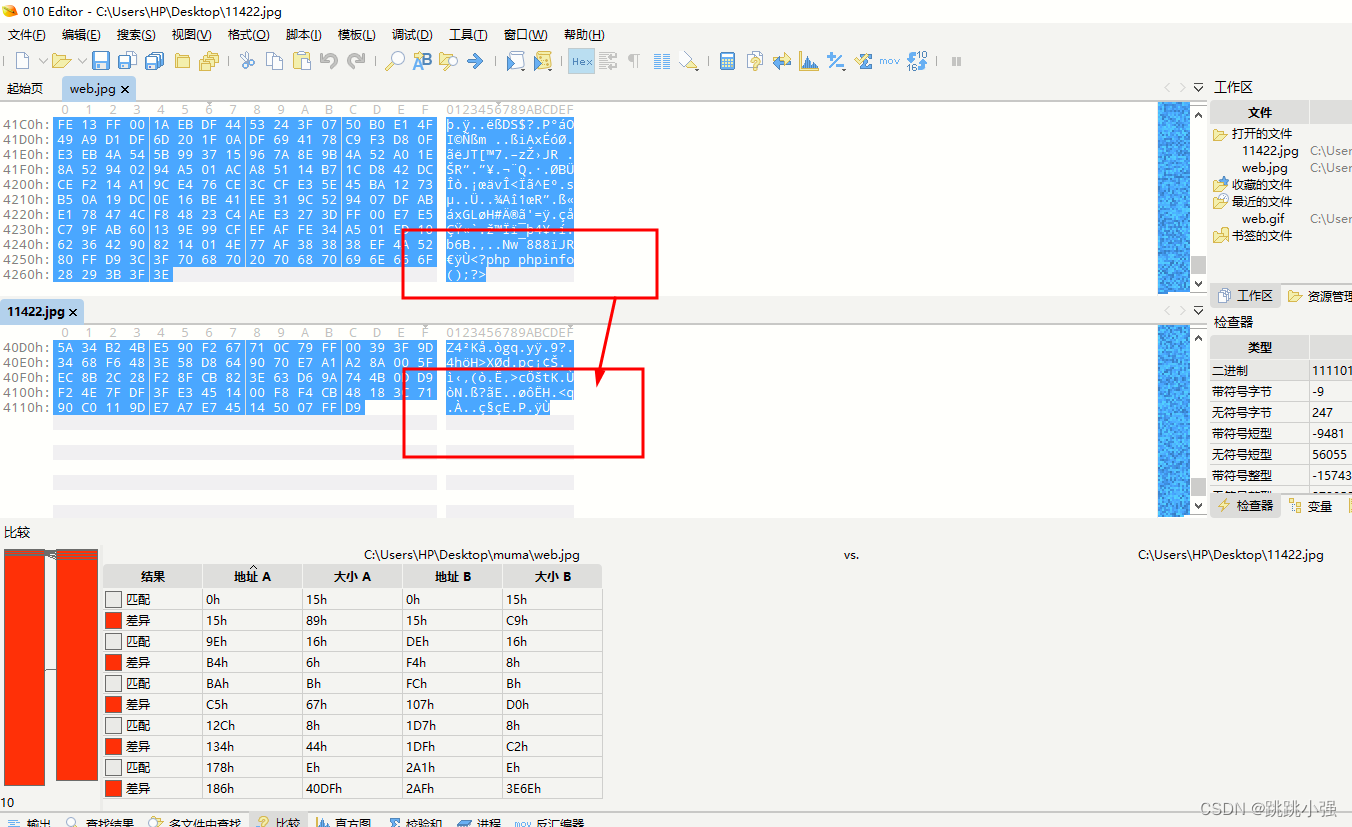Open the 模板(L) menu
The image size is (1352, 827).
[357, 35]
